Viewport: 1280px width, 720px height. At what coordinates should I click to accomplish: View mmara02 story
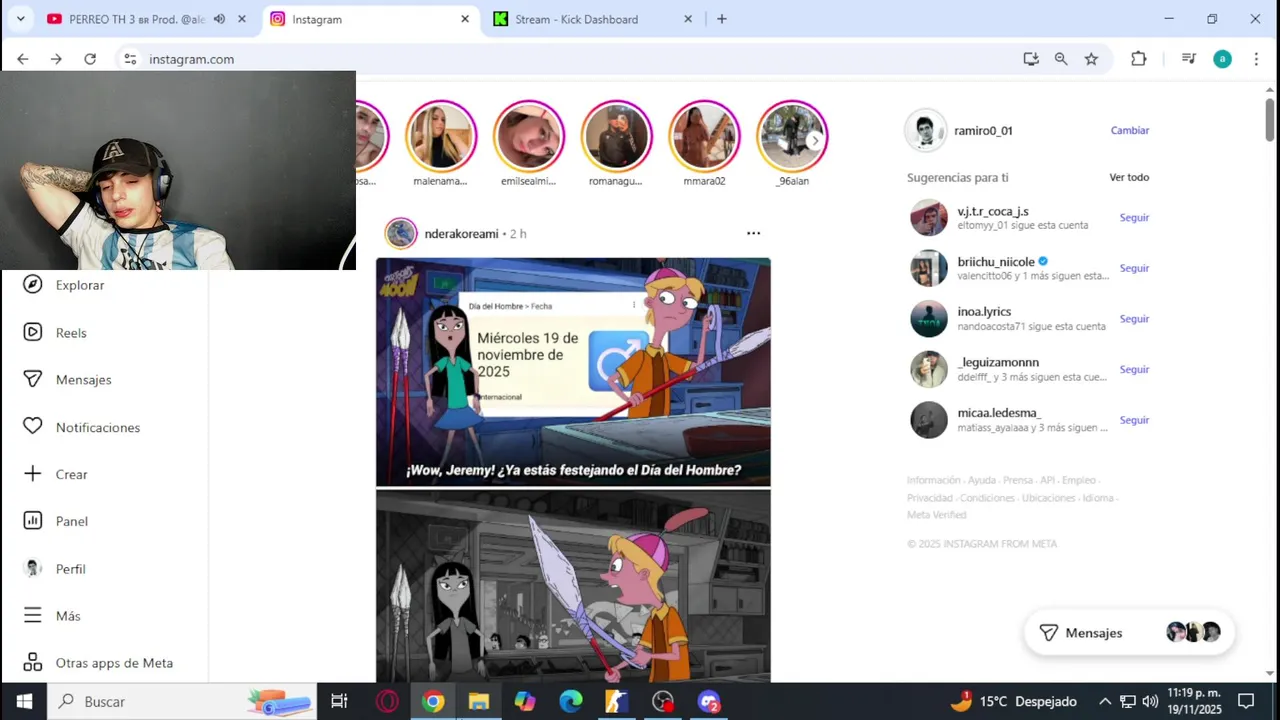705,136
